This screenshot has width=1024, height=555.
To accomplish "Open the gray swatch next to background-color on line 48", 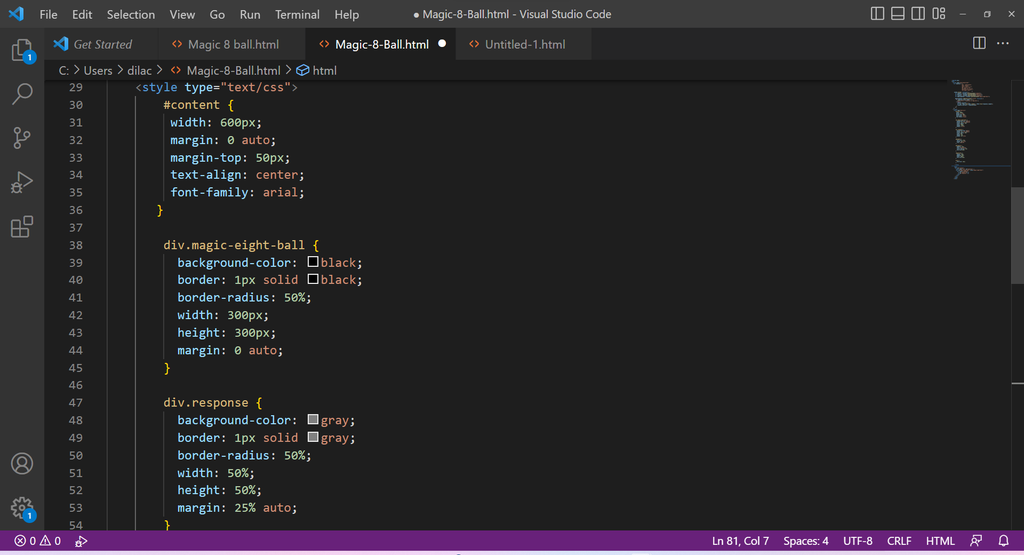I will [313, 420].
